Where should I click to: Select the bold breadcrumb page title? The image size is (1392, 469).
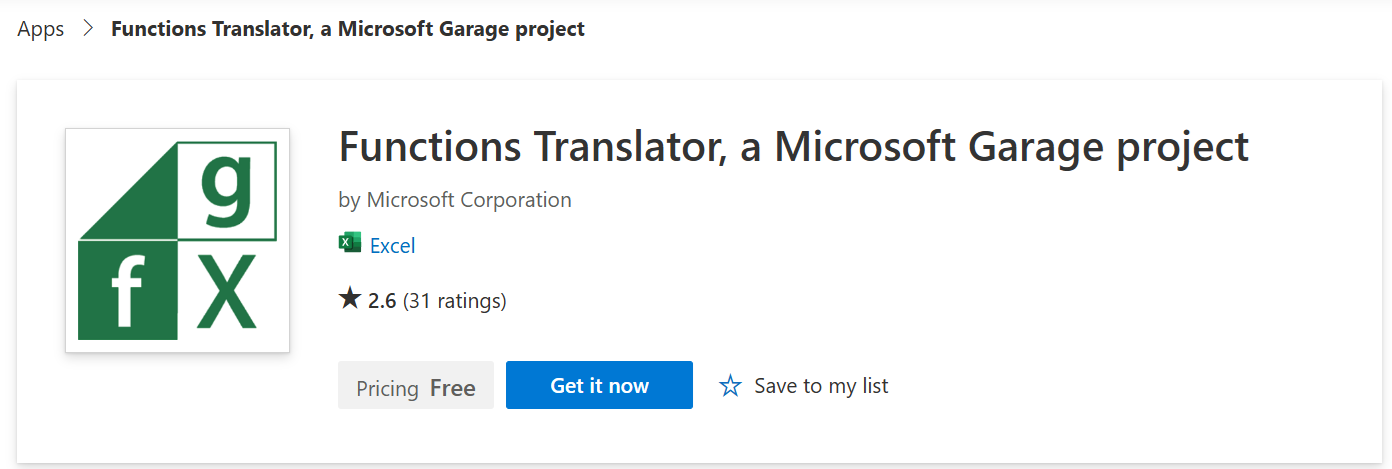click(348, 29)
